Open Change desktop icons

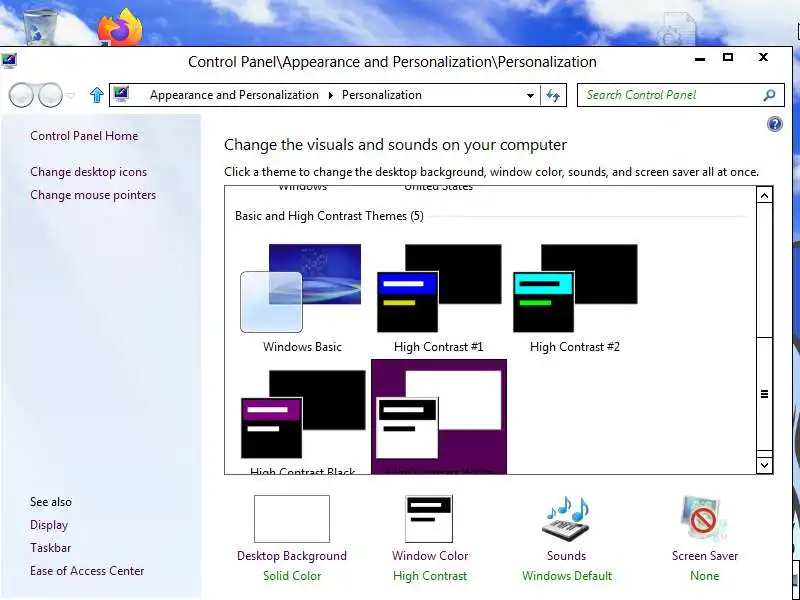pos(88,172)
